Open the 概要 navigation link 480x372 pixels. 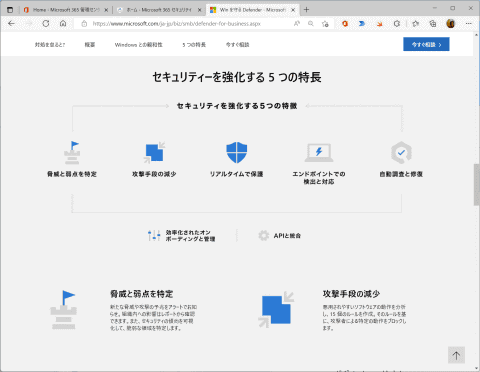click(x=90, y=45)
